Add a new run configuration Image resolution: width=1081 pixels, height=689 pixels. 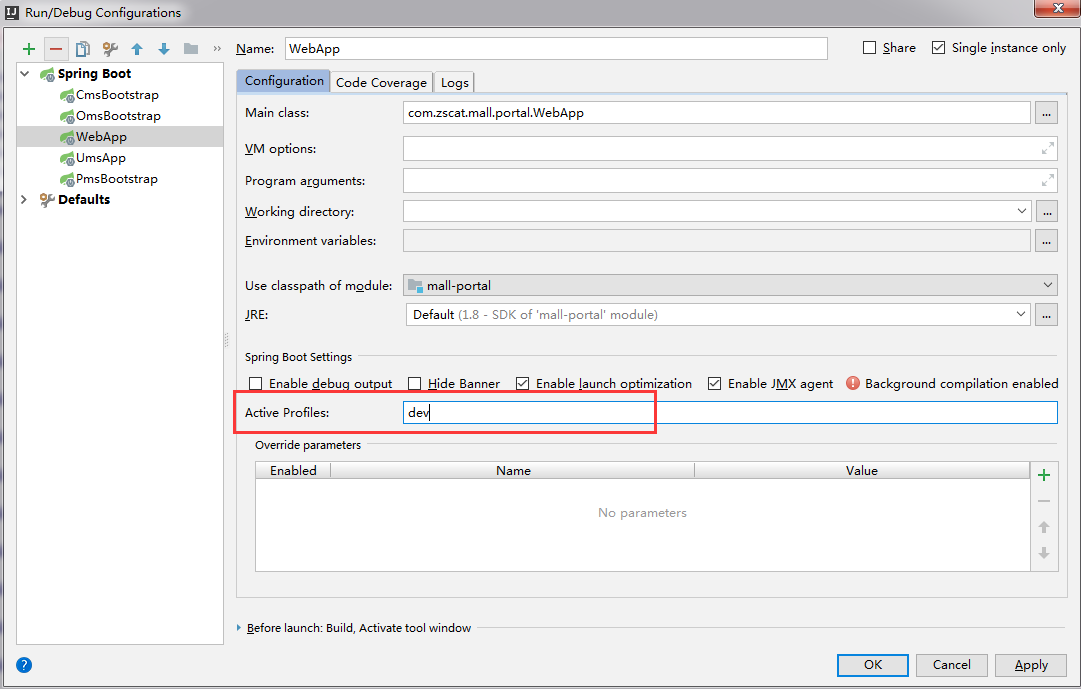(x=28, y=47)
